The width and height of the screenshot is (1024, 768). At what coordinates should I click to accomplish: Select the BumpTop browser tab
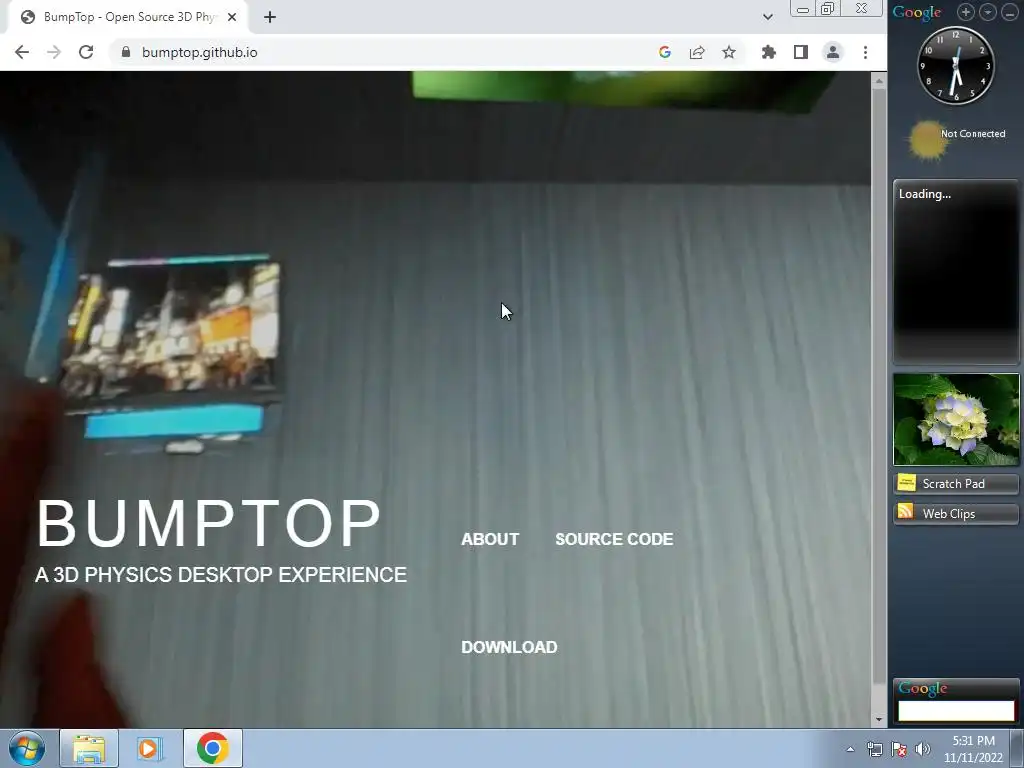[x=127, y=17]
